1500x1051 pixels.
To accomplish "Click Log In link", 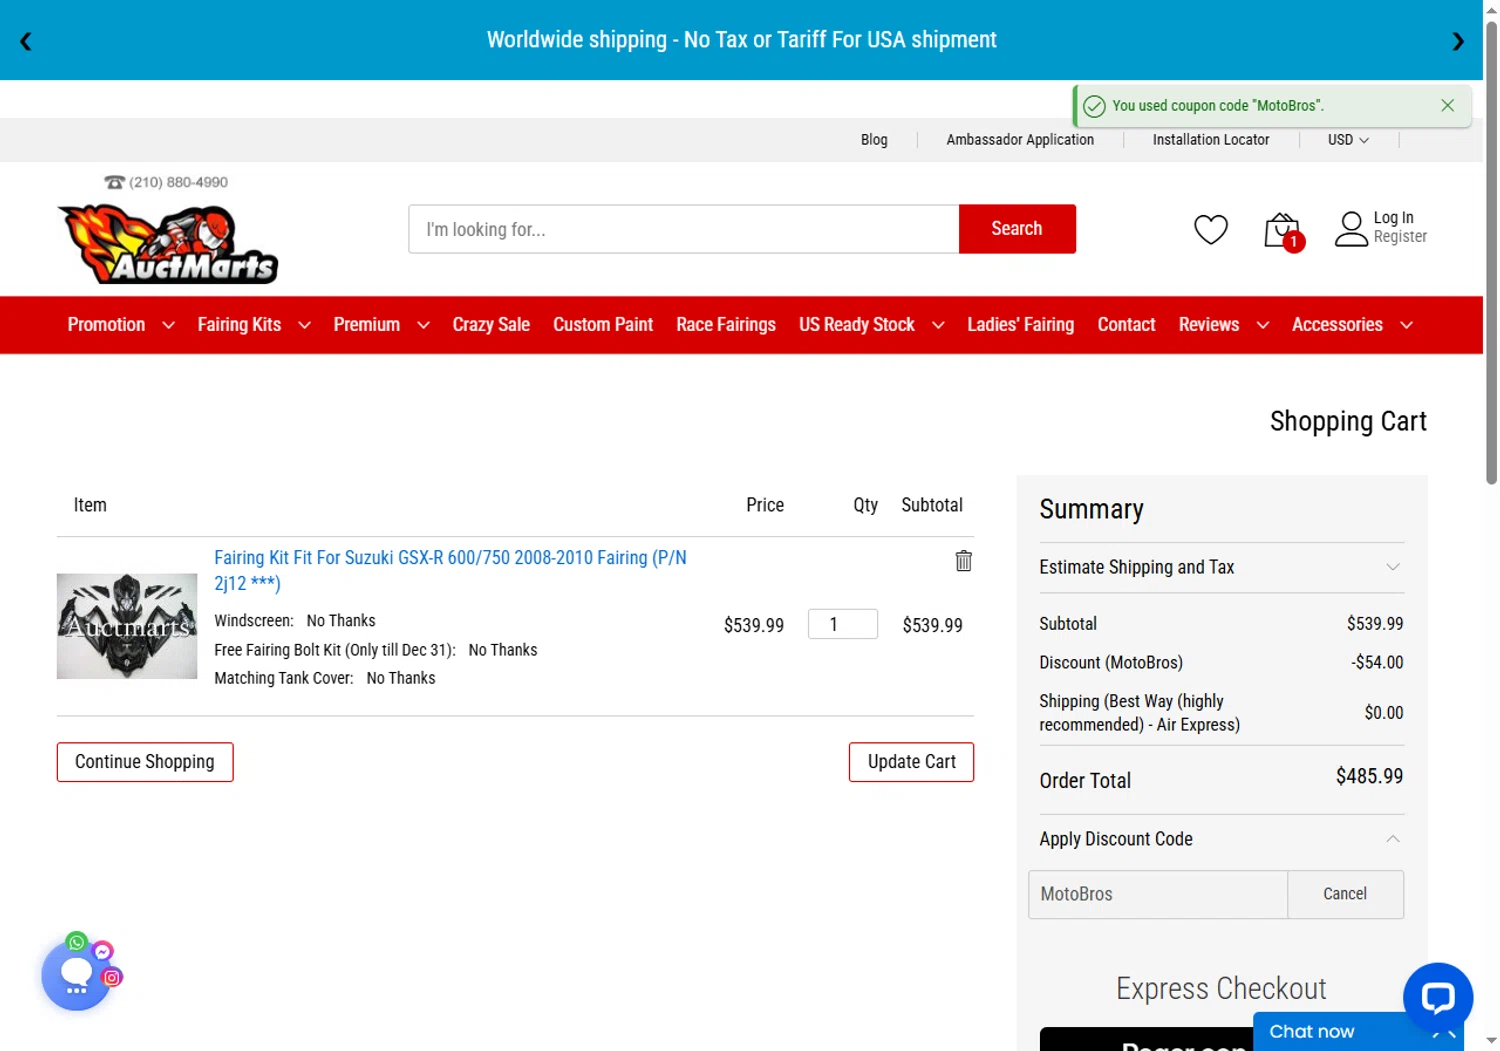I will click(1393, 218).
